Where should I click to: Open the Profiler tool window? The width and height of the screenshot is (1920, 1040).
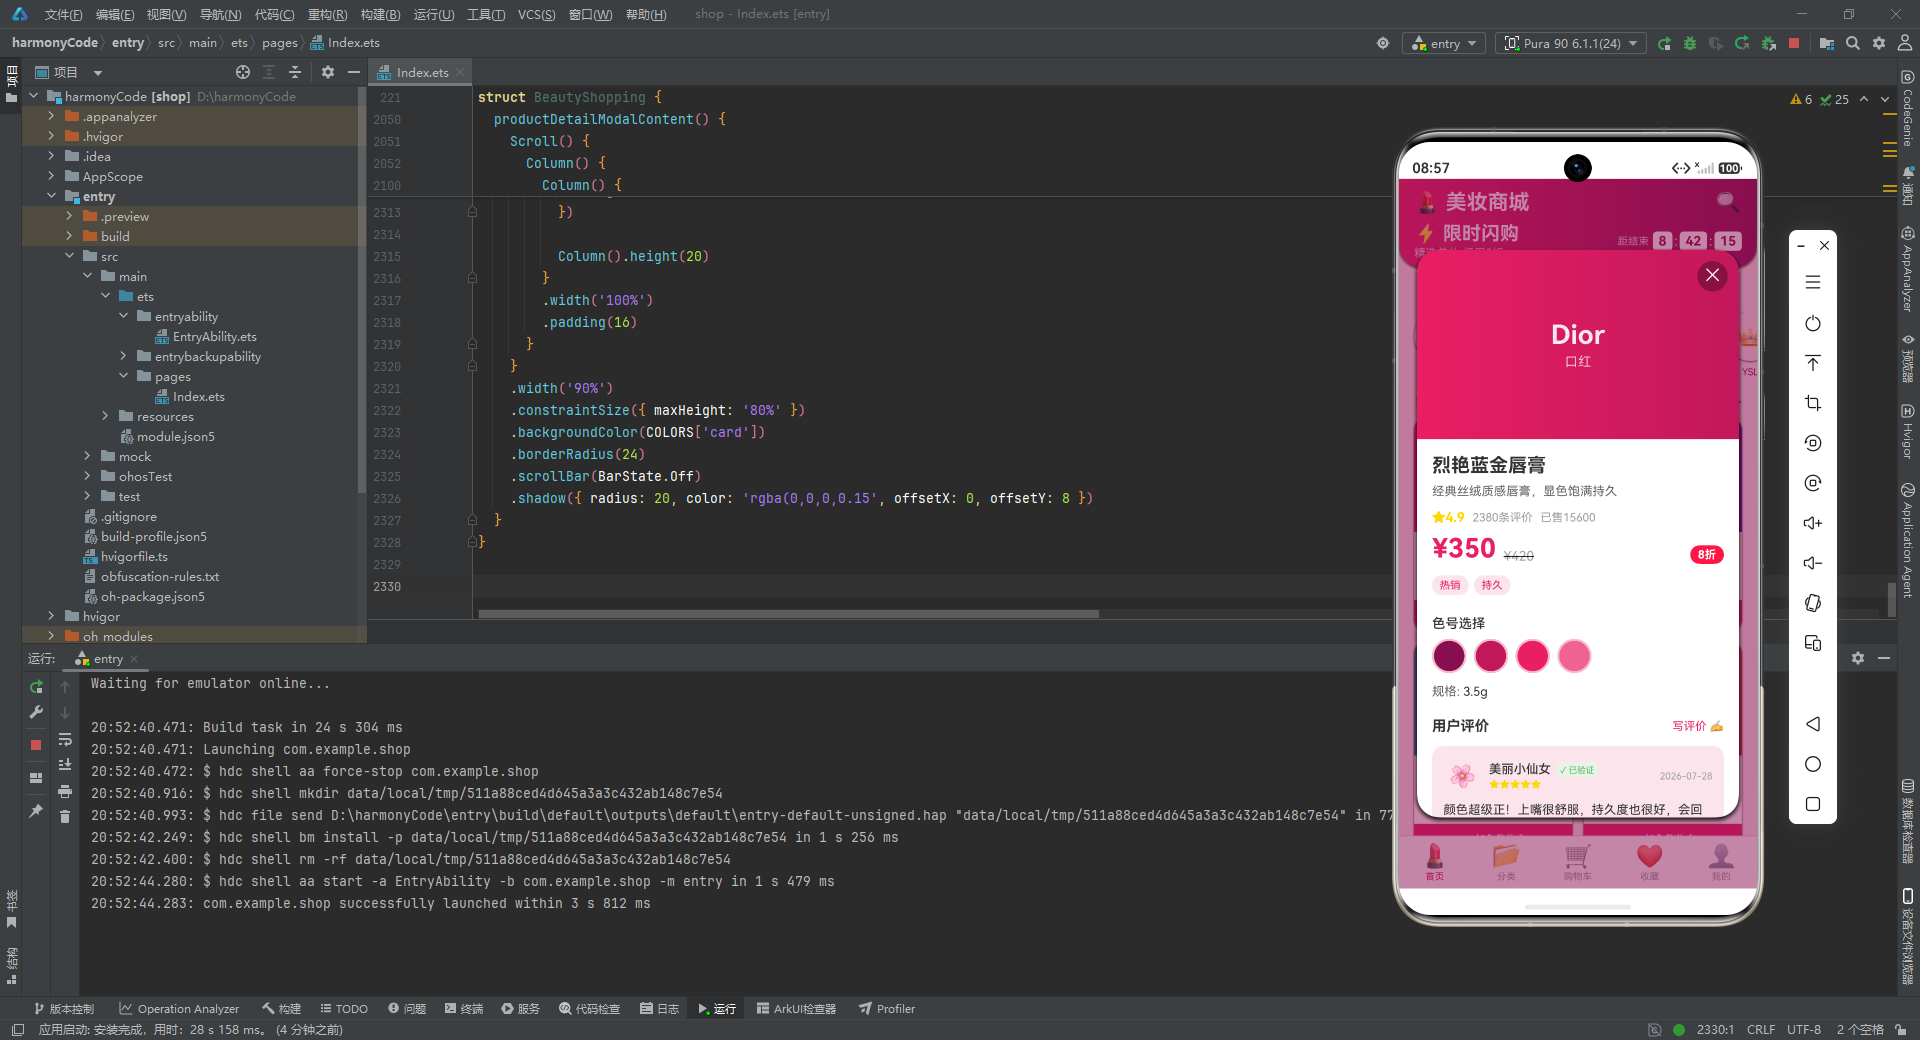[887, 1008]
